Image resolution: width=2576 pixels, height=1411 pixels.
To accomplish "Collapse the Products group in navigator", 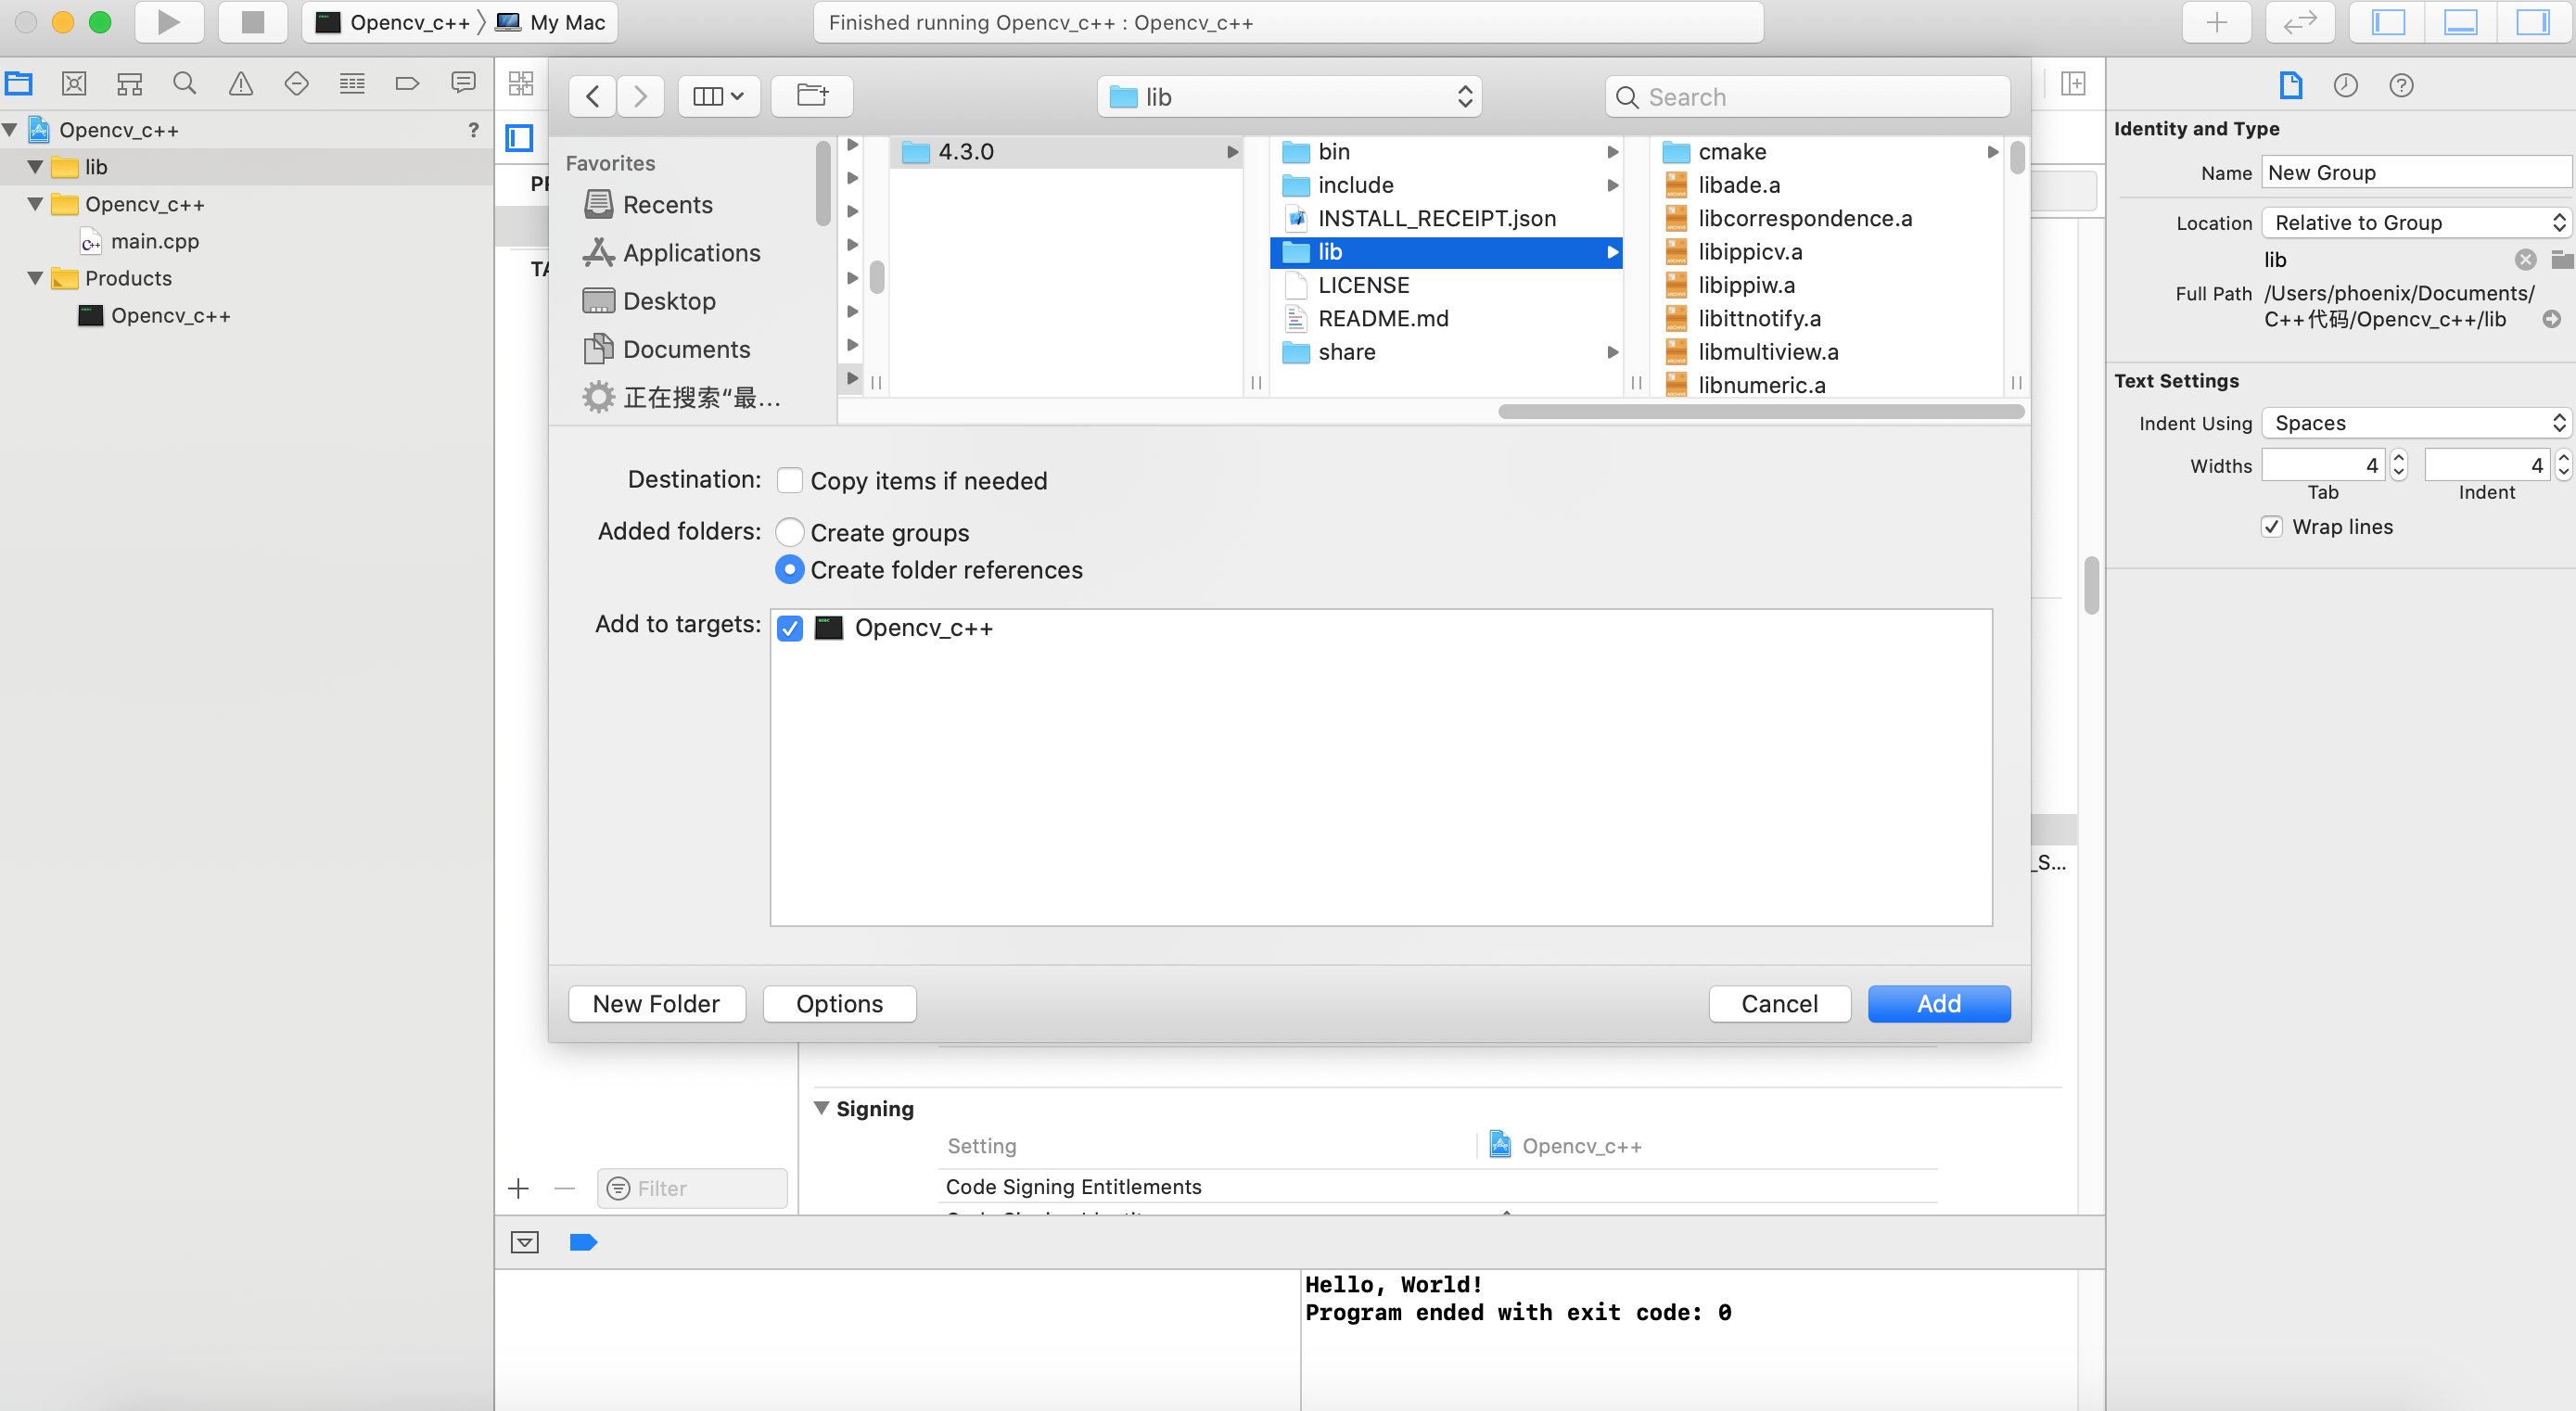I will click(x=35, y=278).
